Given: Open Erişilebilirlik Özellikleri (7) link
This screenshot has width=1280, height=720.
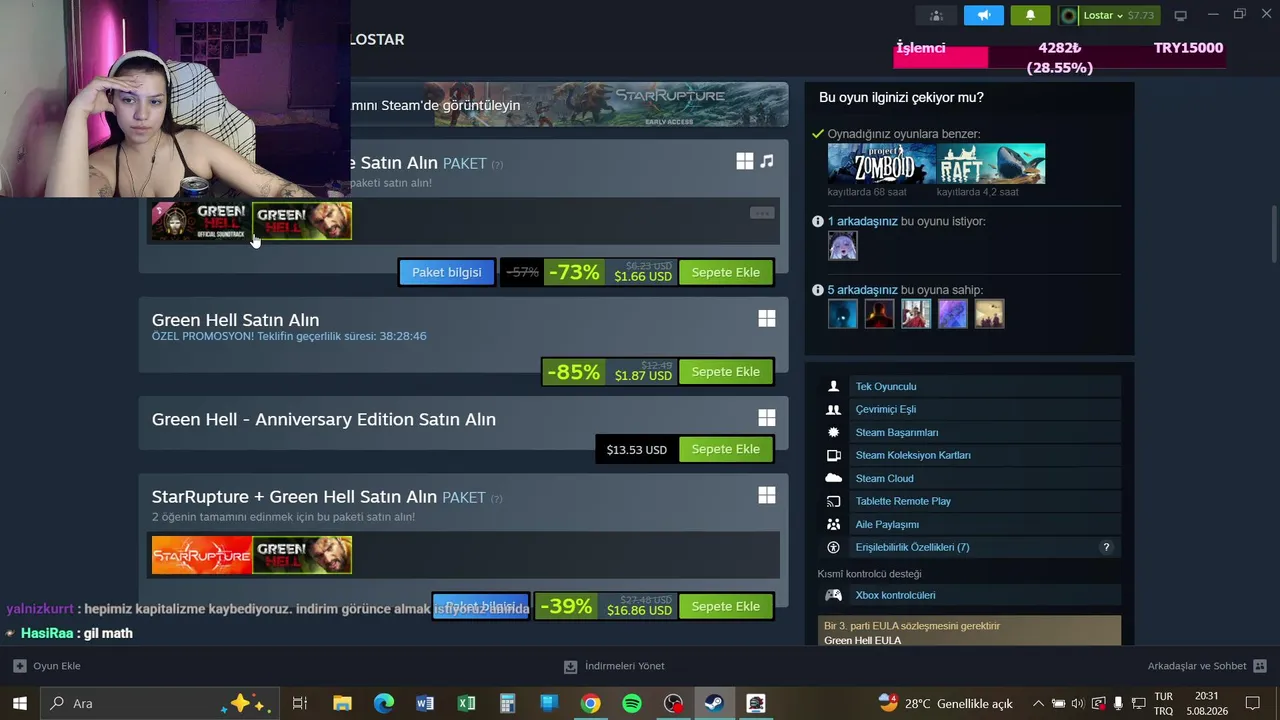Looking at the screenshot, I should pyautogui.click(x=913, y=547).
